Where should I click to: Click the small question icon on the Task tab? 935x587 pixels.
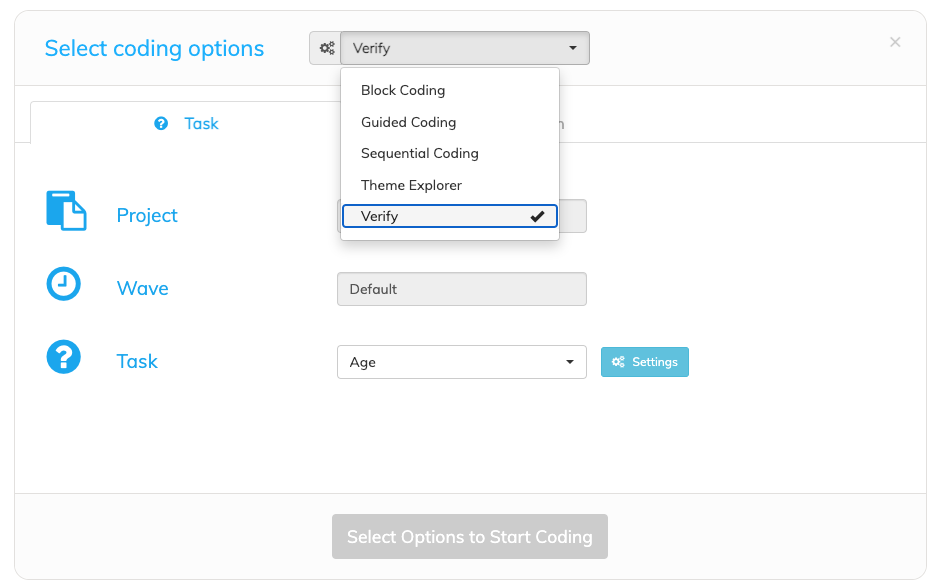(x=161, y=123)
